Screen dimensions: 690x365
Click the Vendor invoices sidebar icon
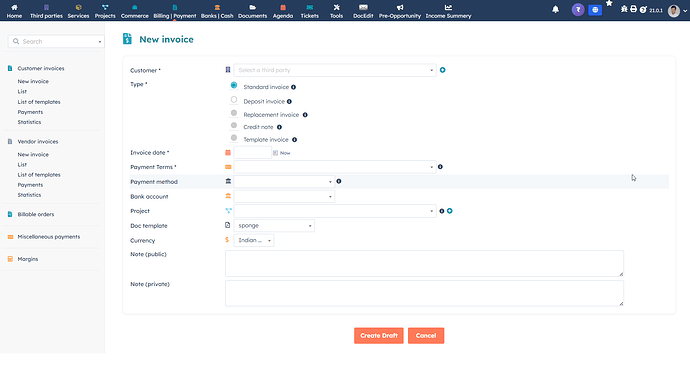tap(10, 141)
